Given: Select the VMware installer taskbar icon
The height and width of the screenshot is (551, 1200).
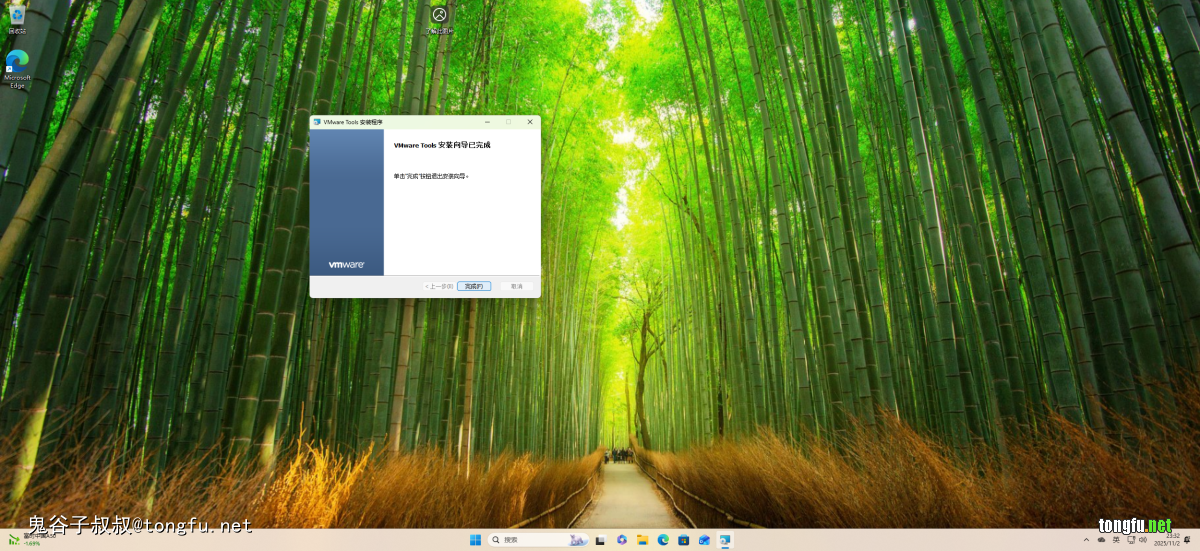Looking at the screenshot, I should click(726, 540).
